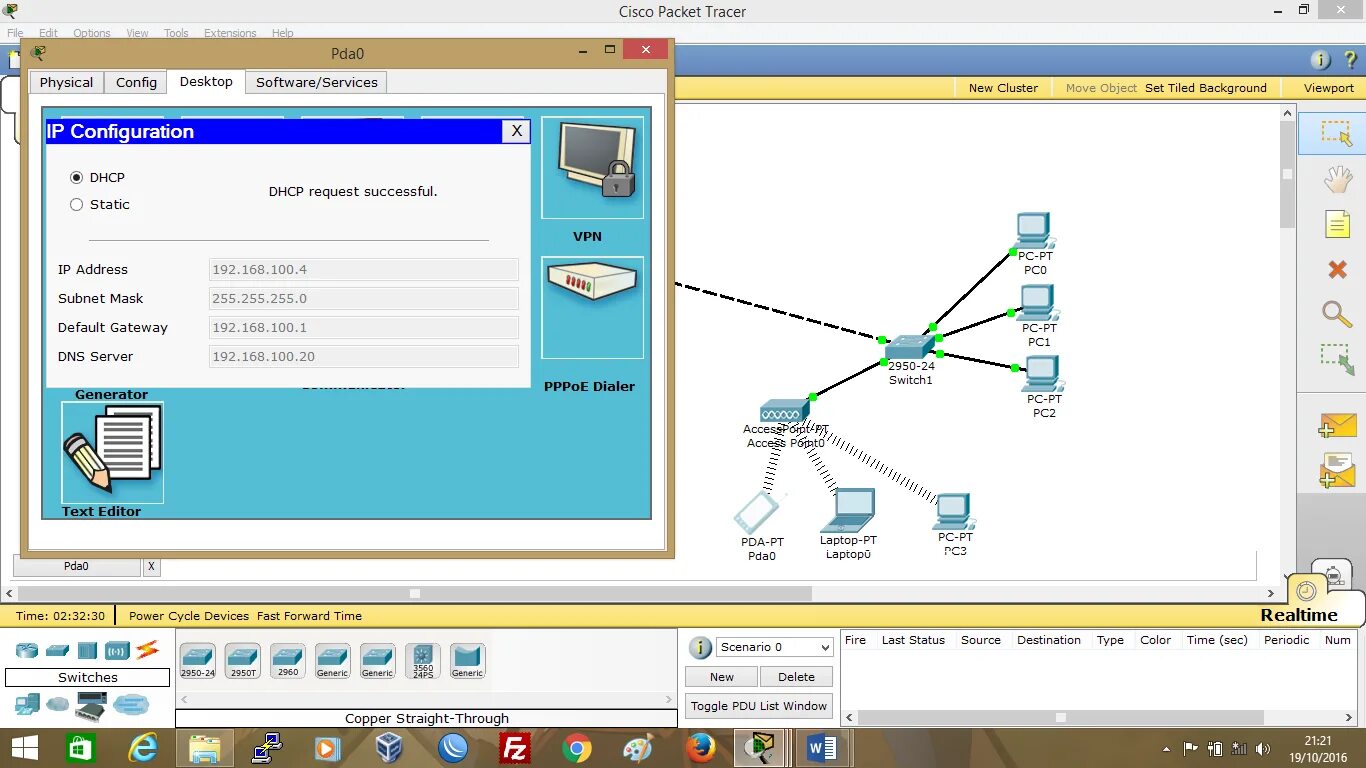
Task: Close the IP Configuration panel
Action: coord(516,131)
